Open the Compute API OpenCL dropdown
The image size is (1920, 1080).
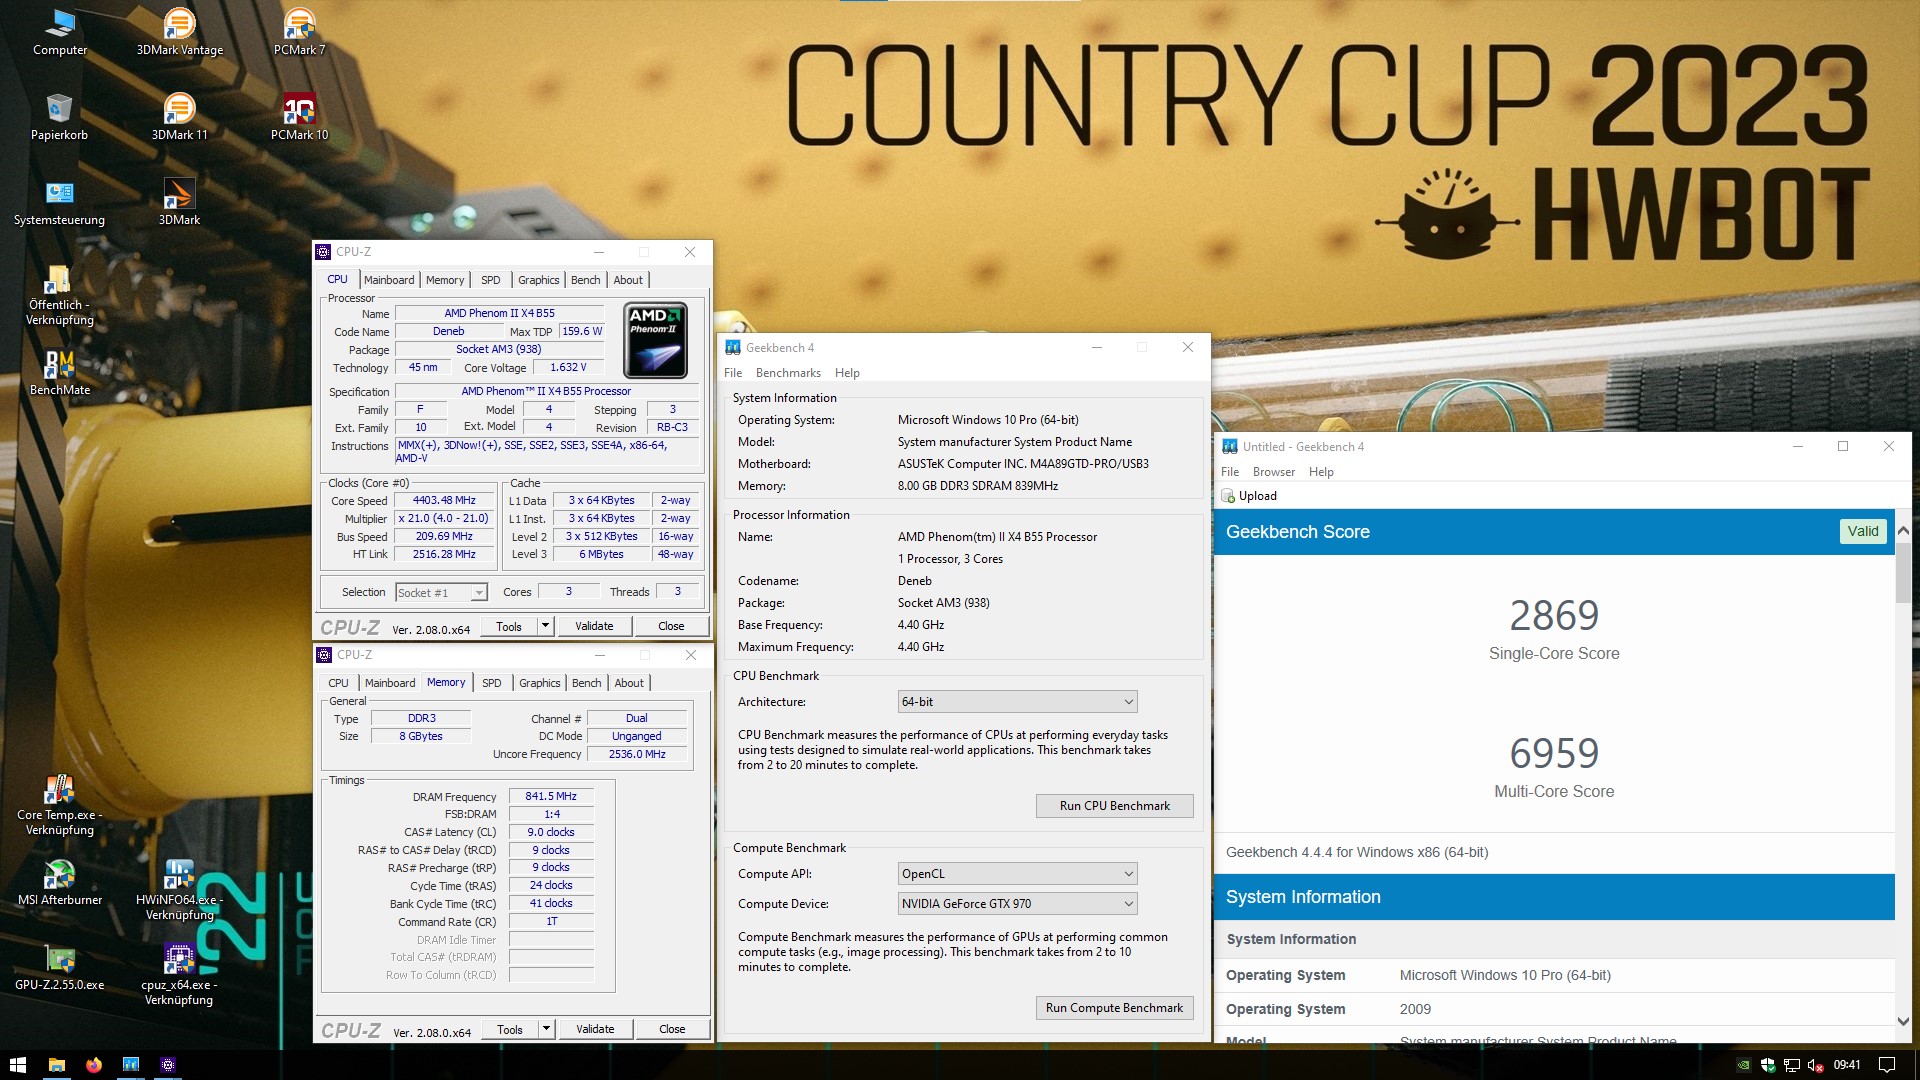(x=1017, y=874)
